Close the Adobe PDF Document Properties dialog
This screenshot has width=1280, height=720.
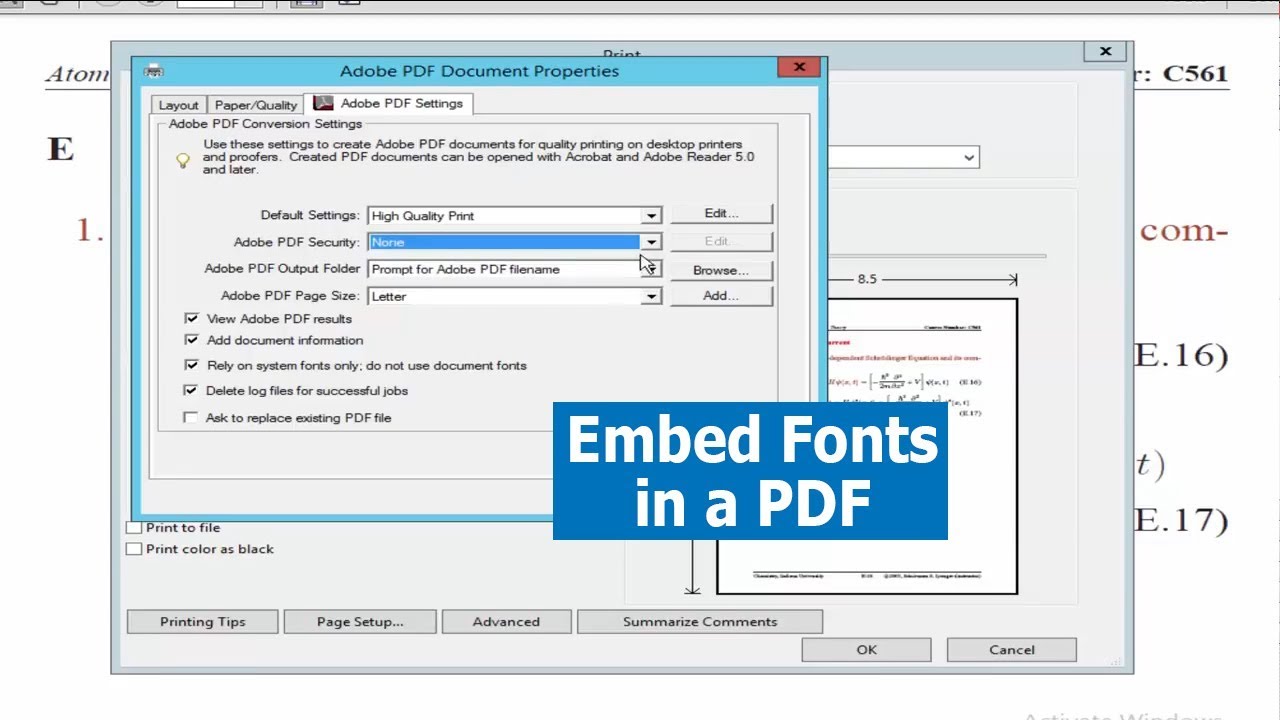pyautogui.click(x=799, y=67)
